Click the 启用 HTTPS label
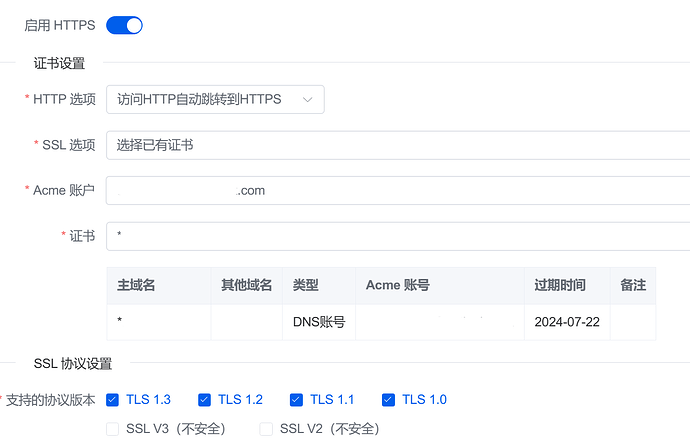The image size is (690, 444). tap(60, 25)
